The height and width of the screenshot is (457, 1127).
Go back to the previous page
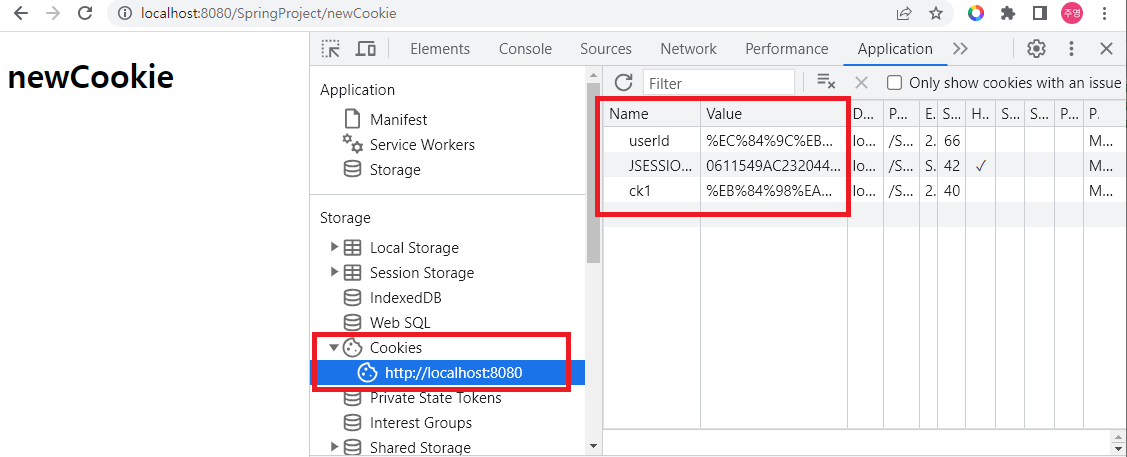click(x=21, y=13)
